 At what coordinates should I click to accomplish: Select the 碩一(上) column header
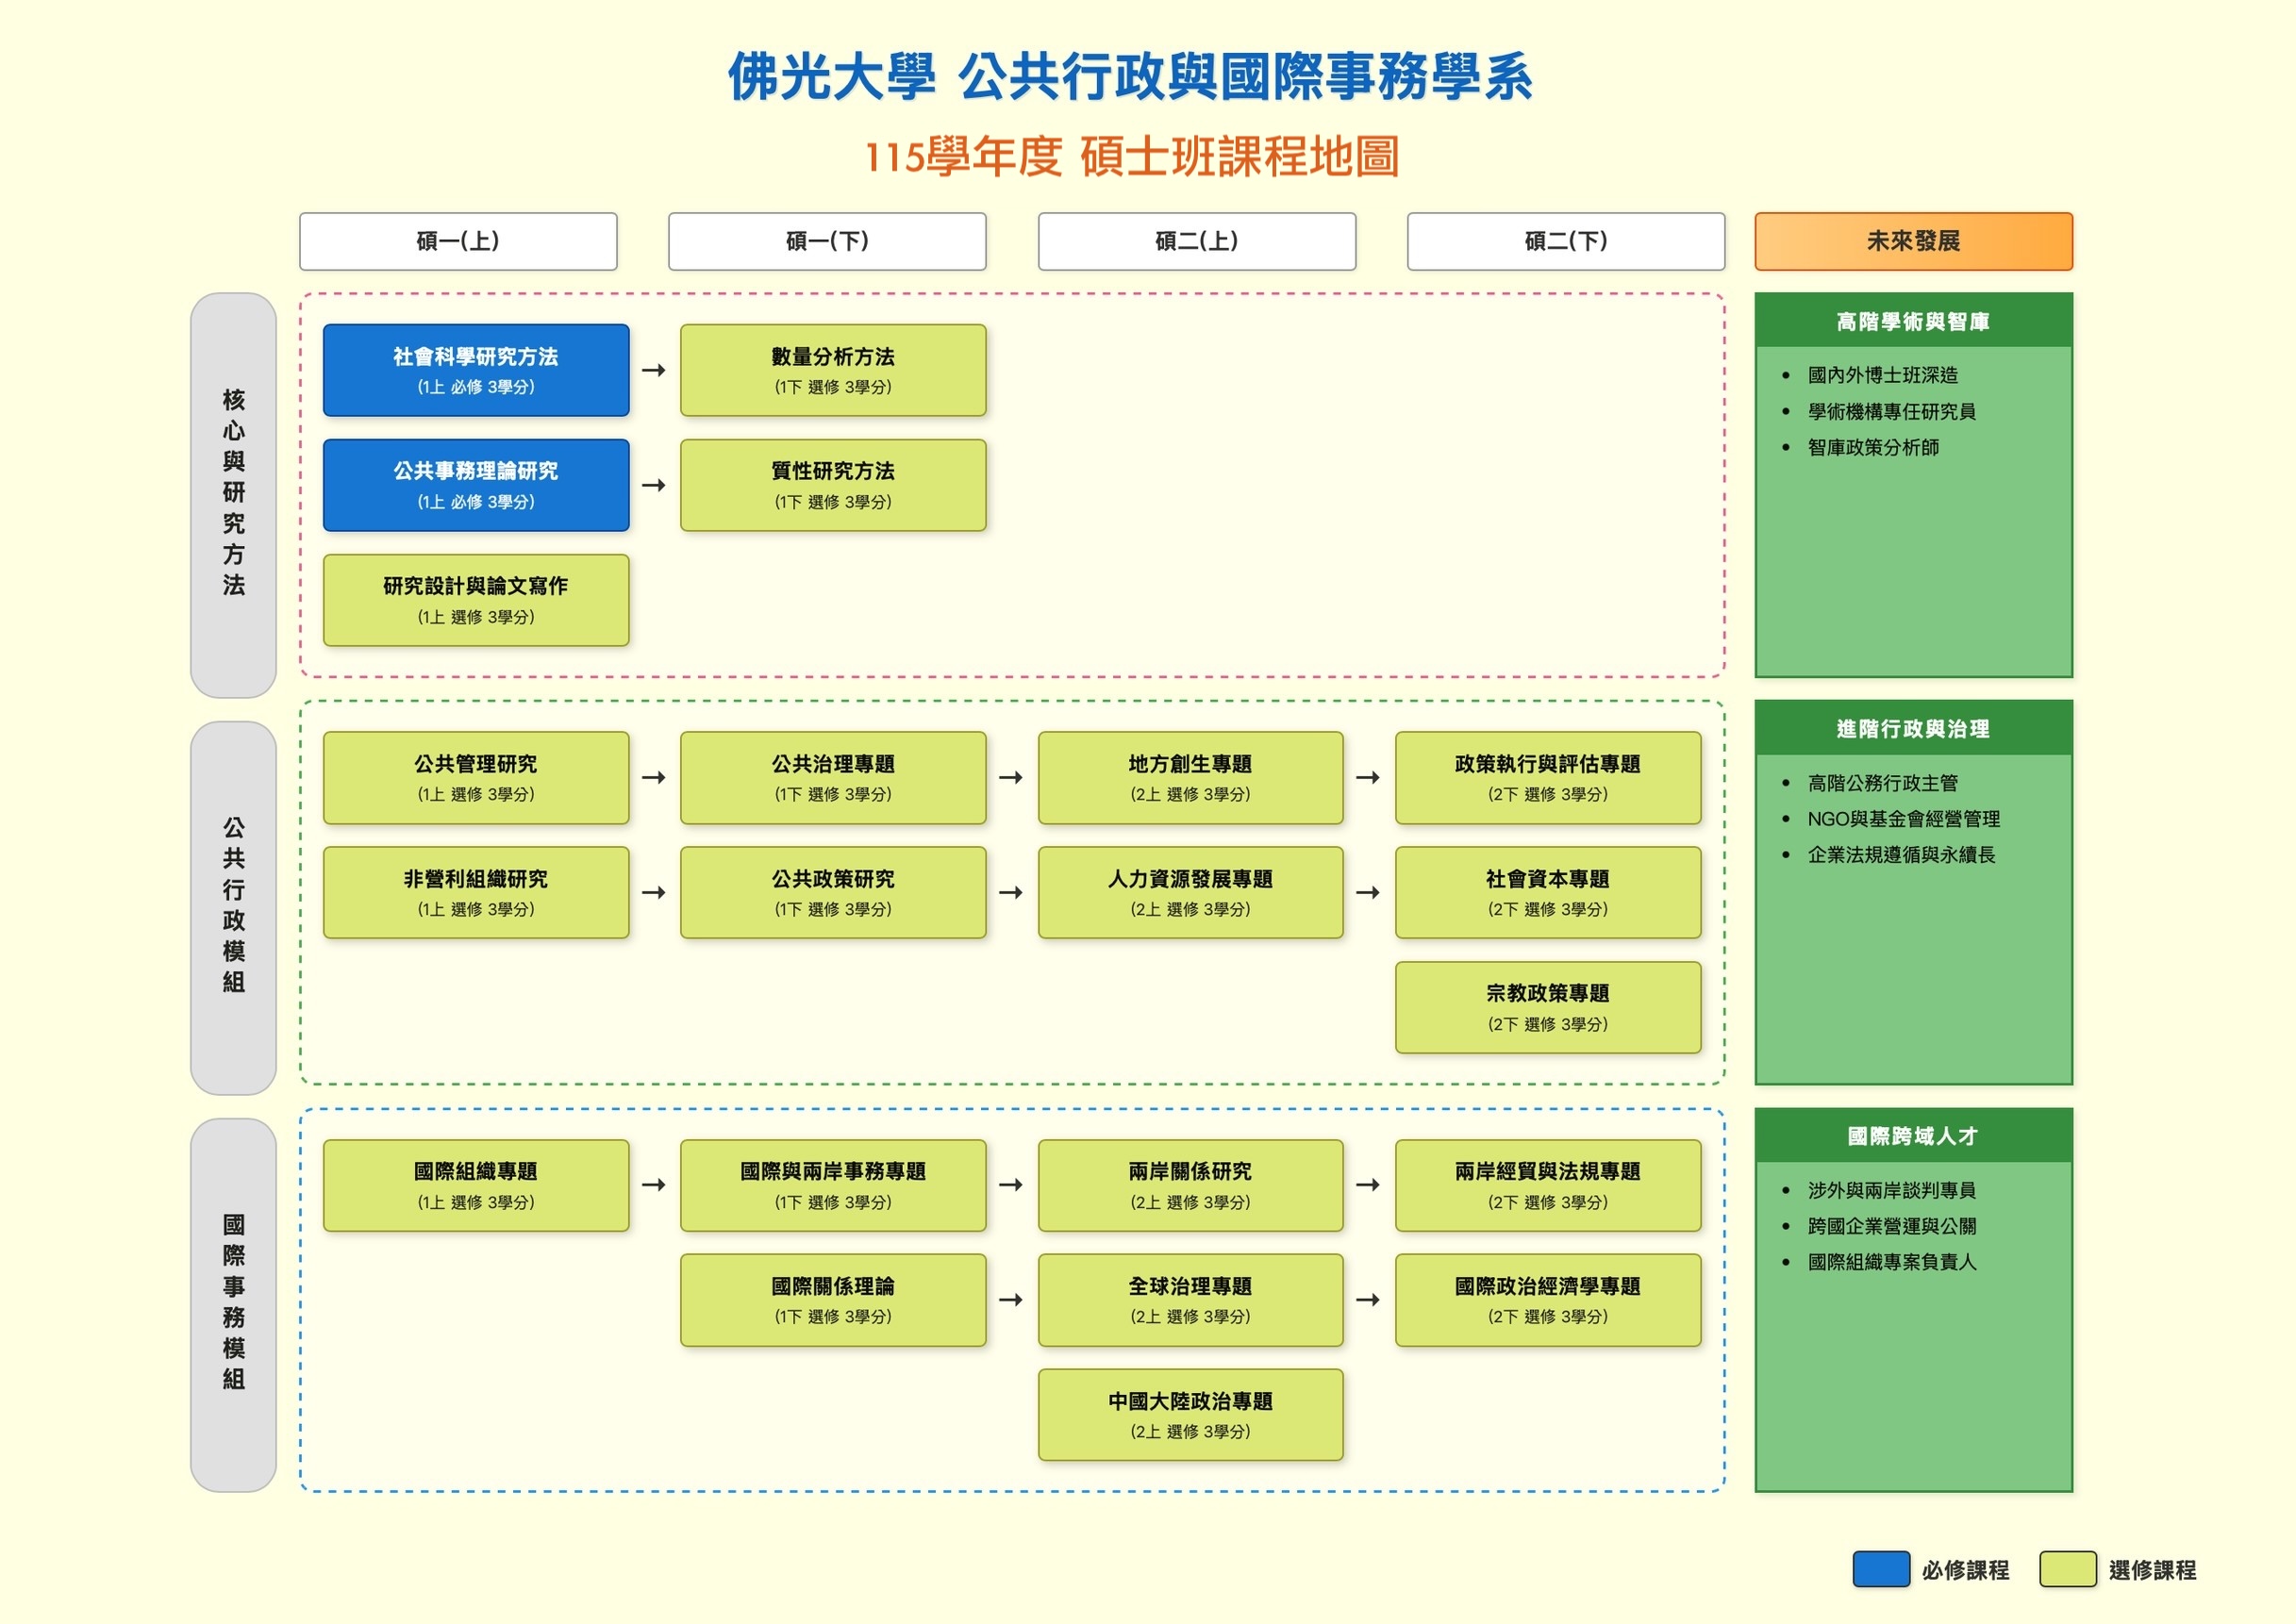(458, 241)
